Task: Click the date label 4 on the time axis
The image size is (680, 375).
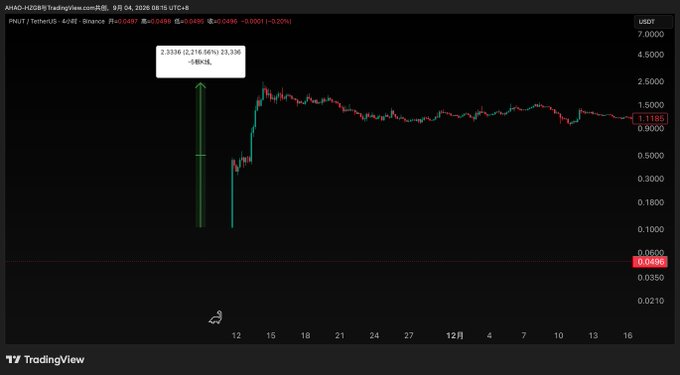Action: pos(489,336)
